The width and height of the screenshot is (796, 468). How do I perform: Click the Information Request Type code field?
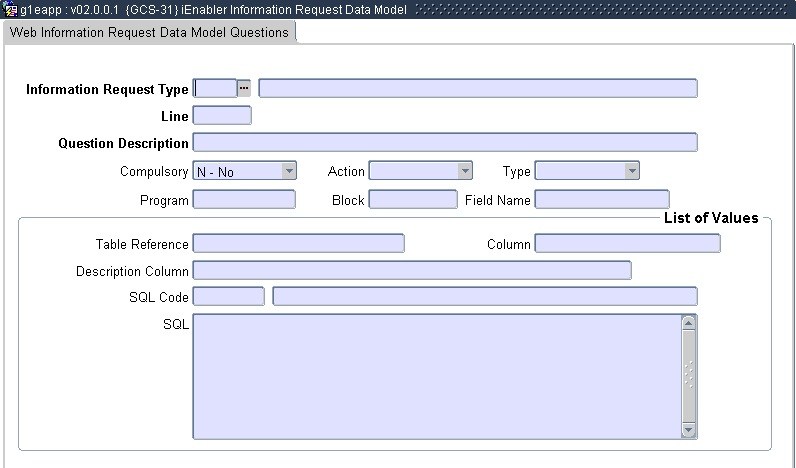click(215, 88)
